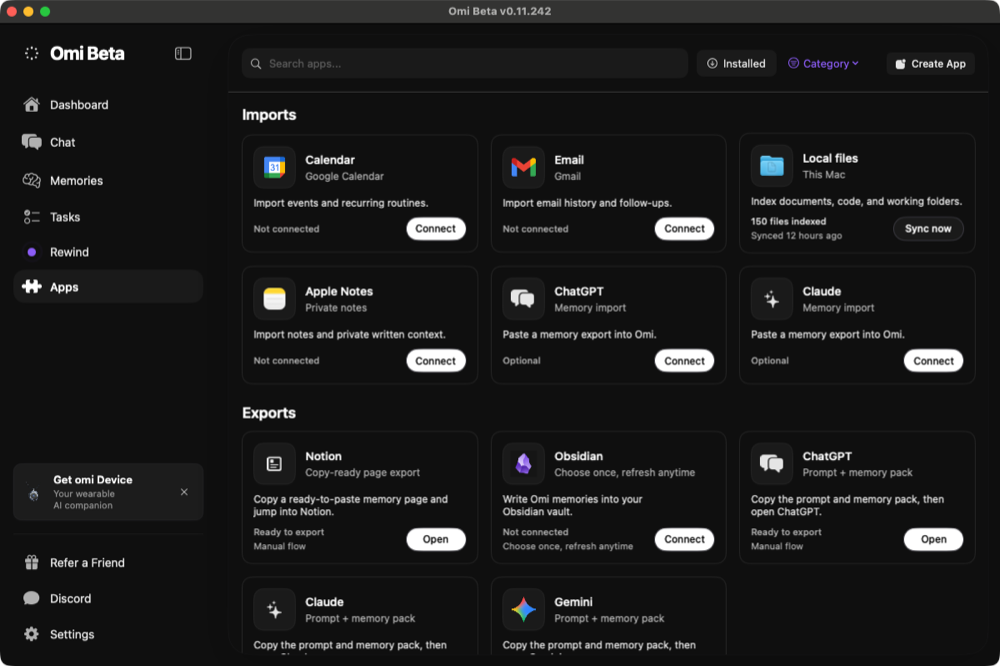Click the Omi Beta logo icon

[x=31, y=54]
